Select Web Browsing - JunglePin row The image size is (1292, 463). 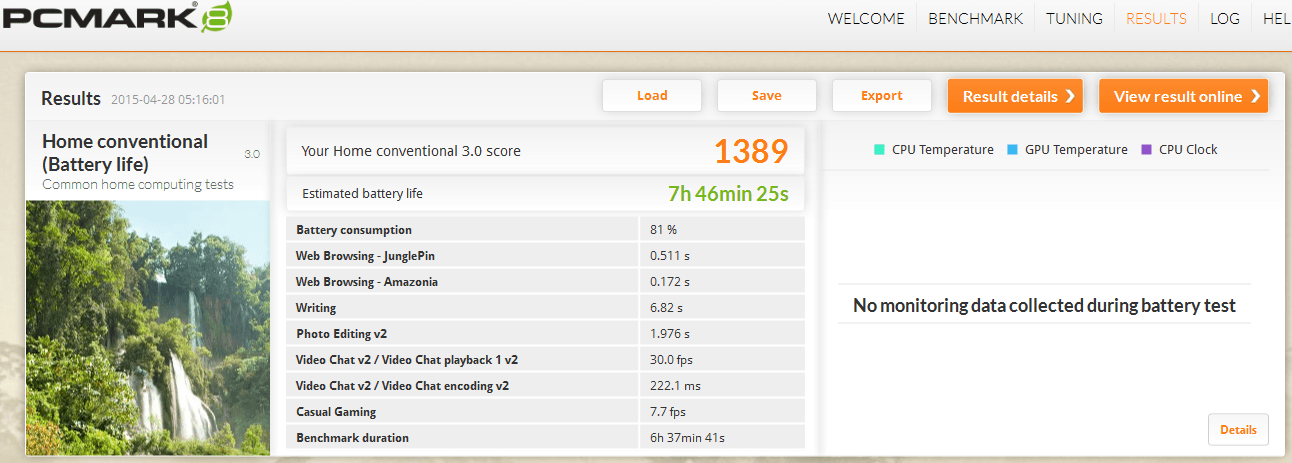pyautogui.click(x=544, y=255)
